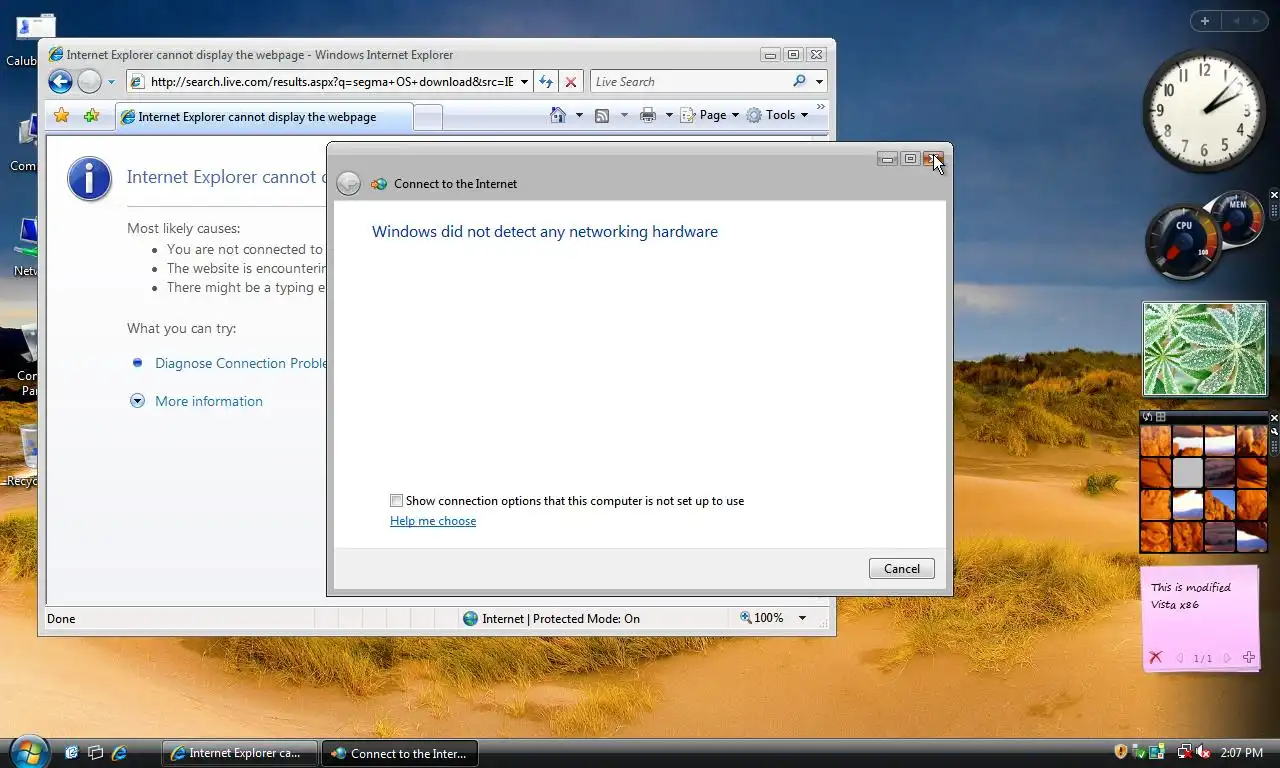Click the Notes gadget text 'This is modified Vista x86'
Screen dimensions: 1280x768
pyautogui.click(x=1190, y=596)
